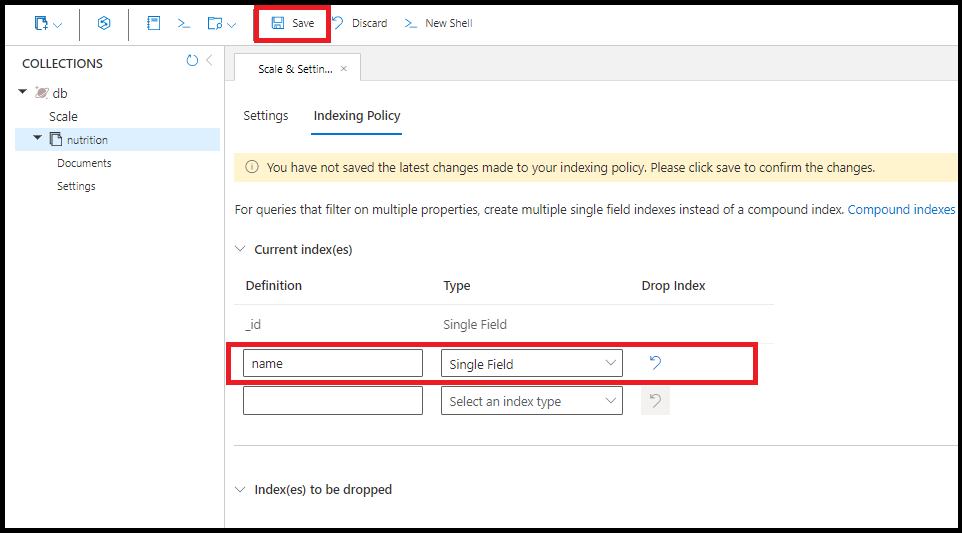Open the terminal shell icon in toolbar
962x533 pixels.
[183, 23]
